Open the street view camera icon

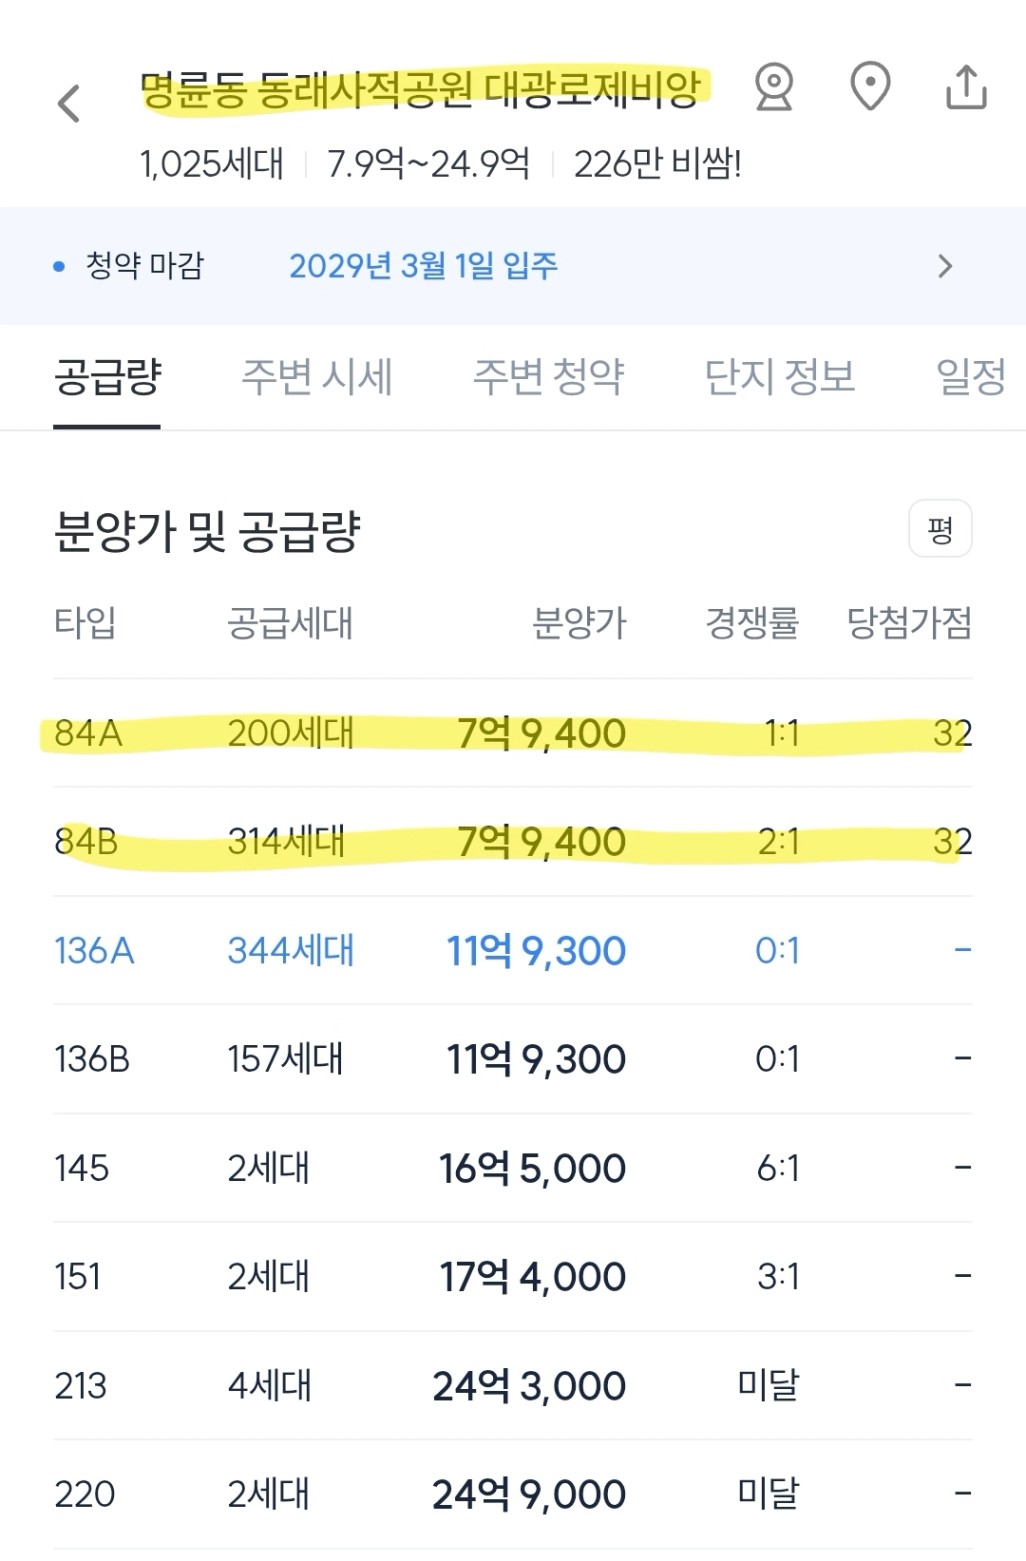click(773, 88)
